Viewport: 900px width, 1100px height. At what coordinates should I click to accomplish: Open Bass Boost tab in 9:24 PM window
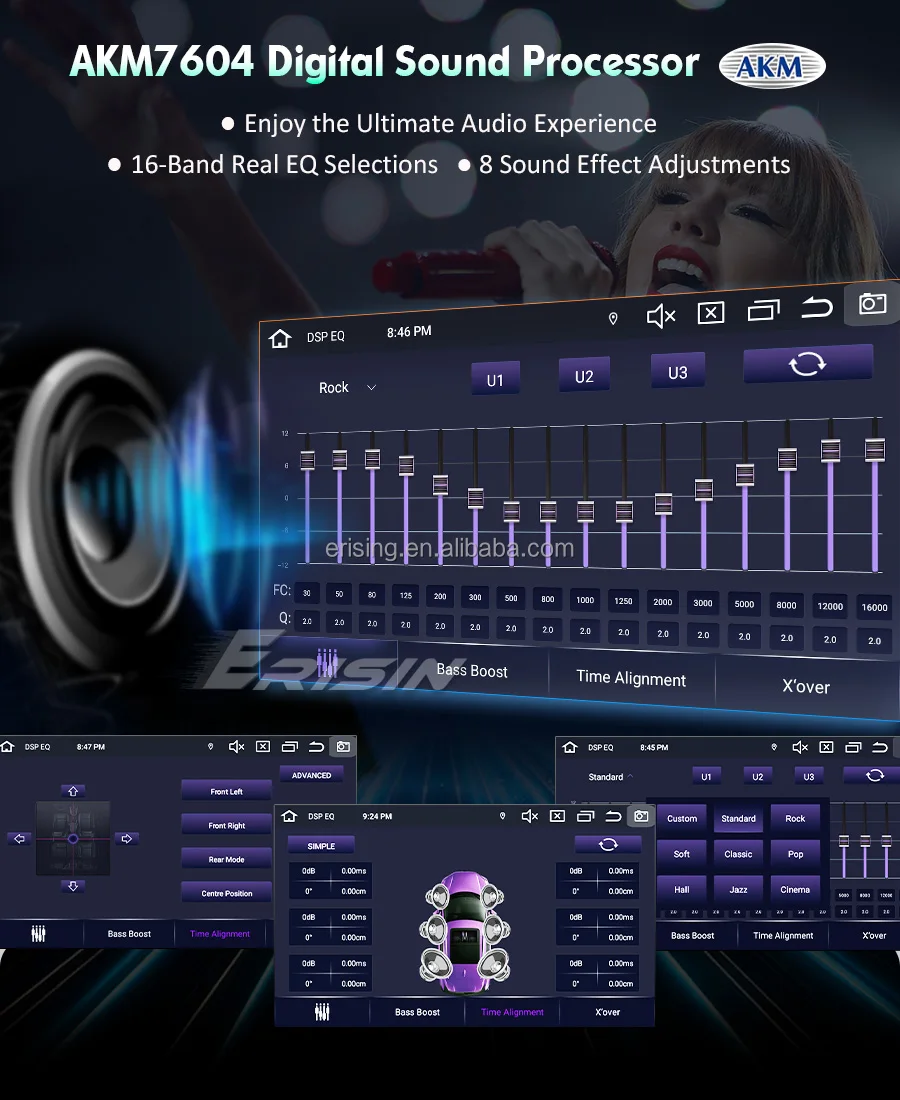(x=417, y=1012)
